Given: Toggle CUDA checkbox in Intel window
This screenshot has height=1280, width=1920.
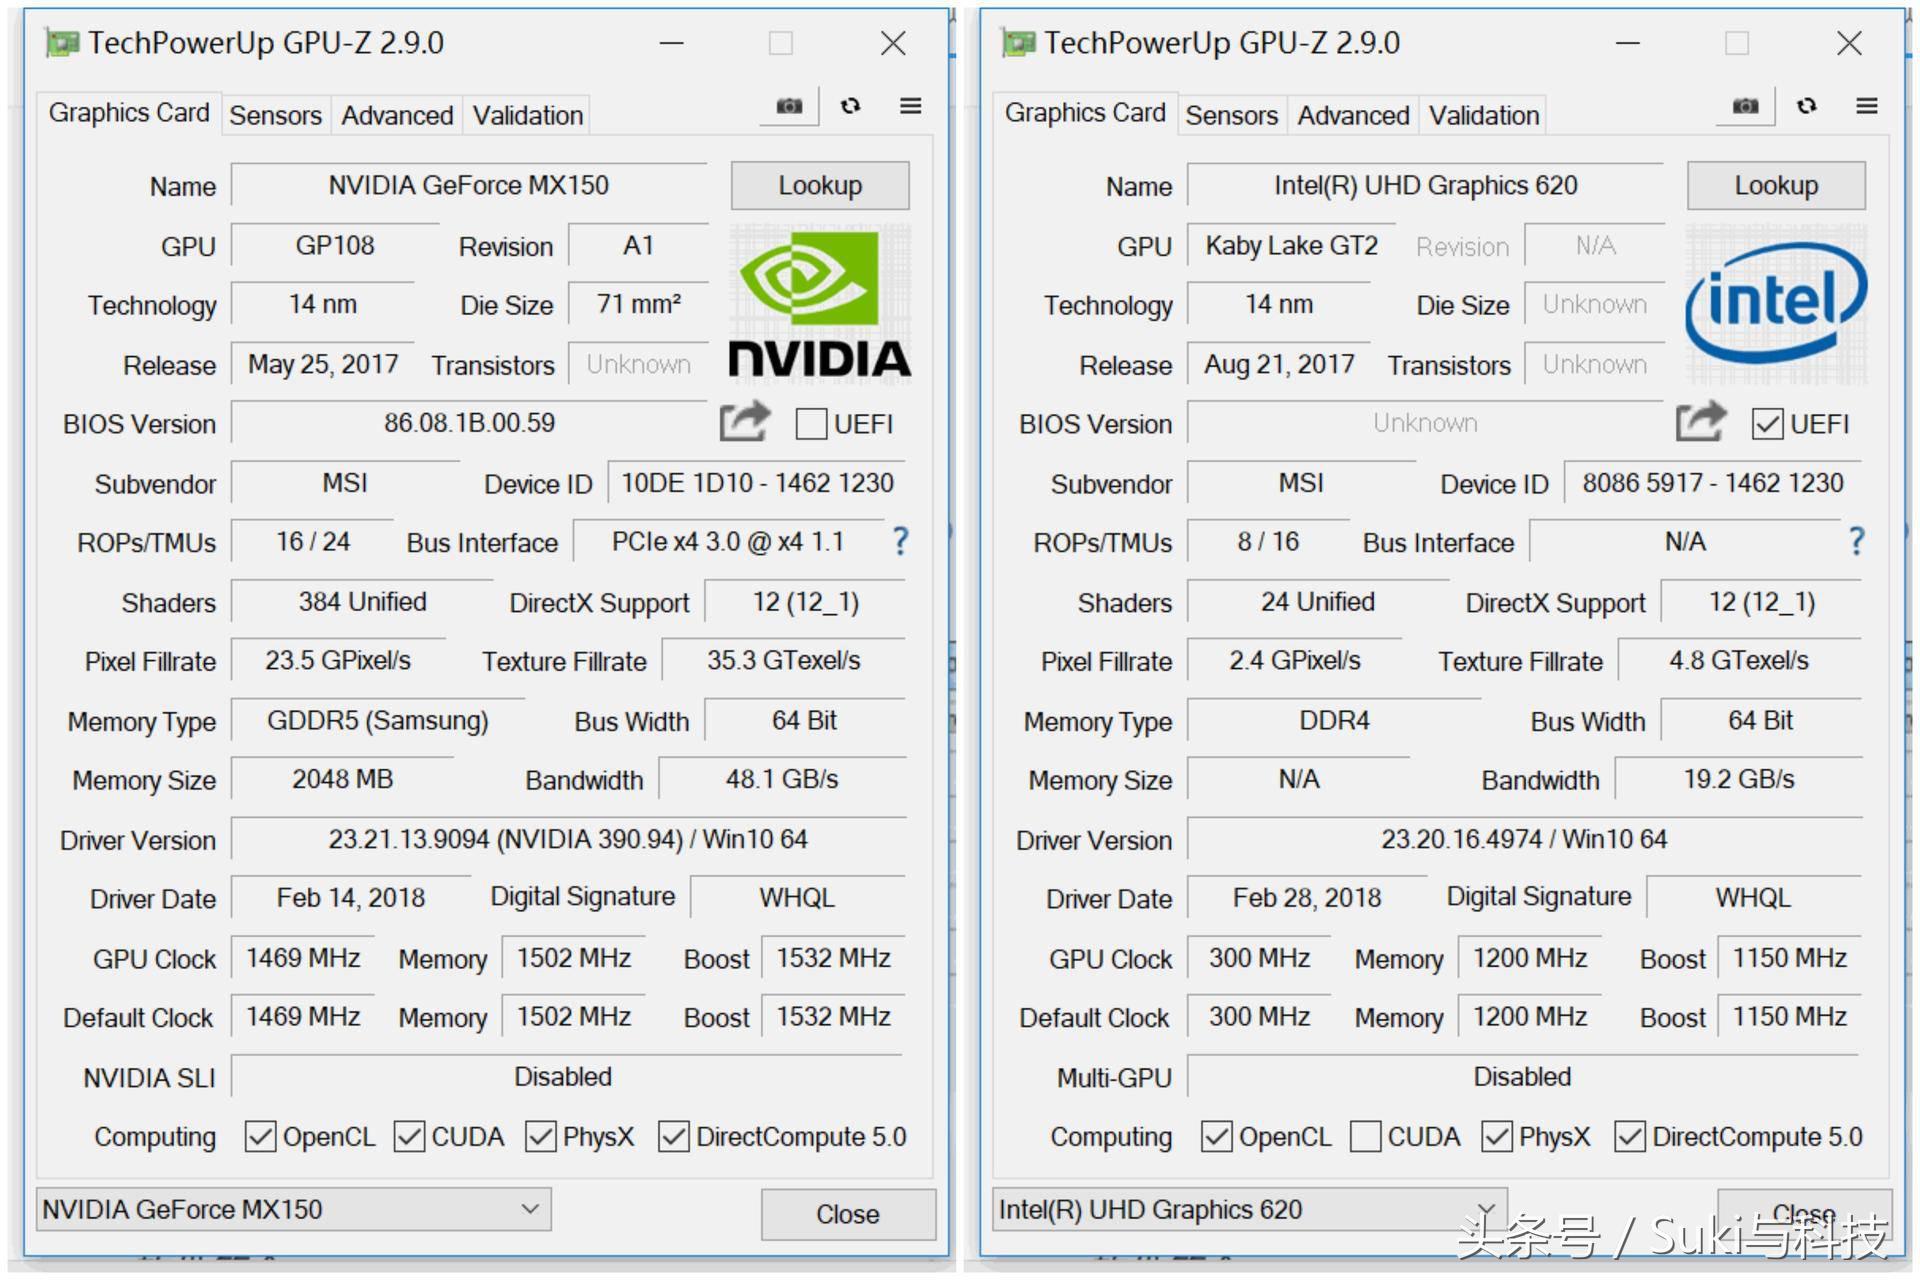Looking at the screenshot, I should click(x=1365, y=1137).
